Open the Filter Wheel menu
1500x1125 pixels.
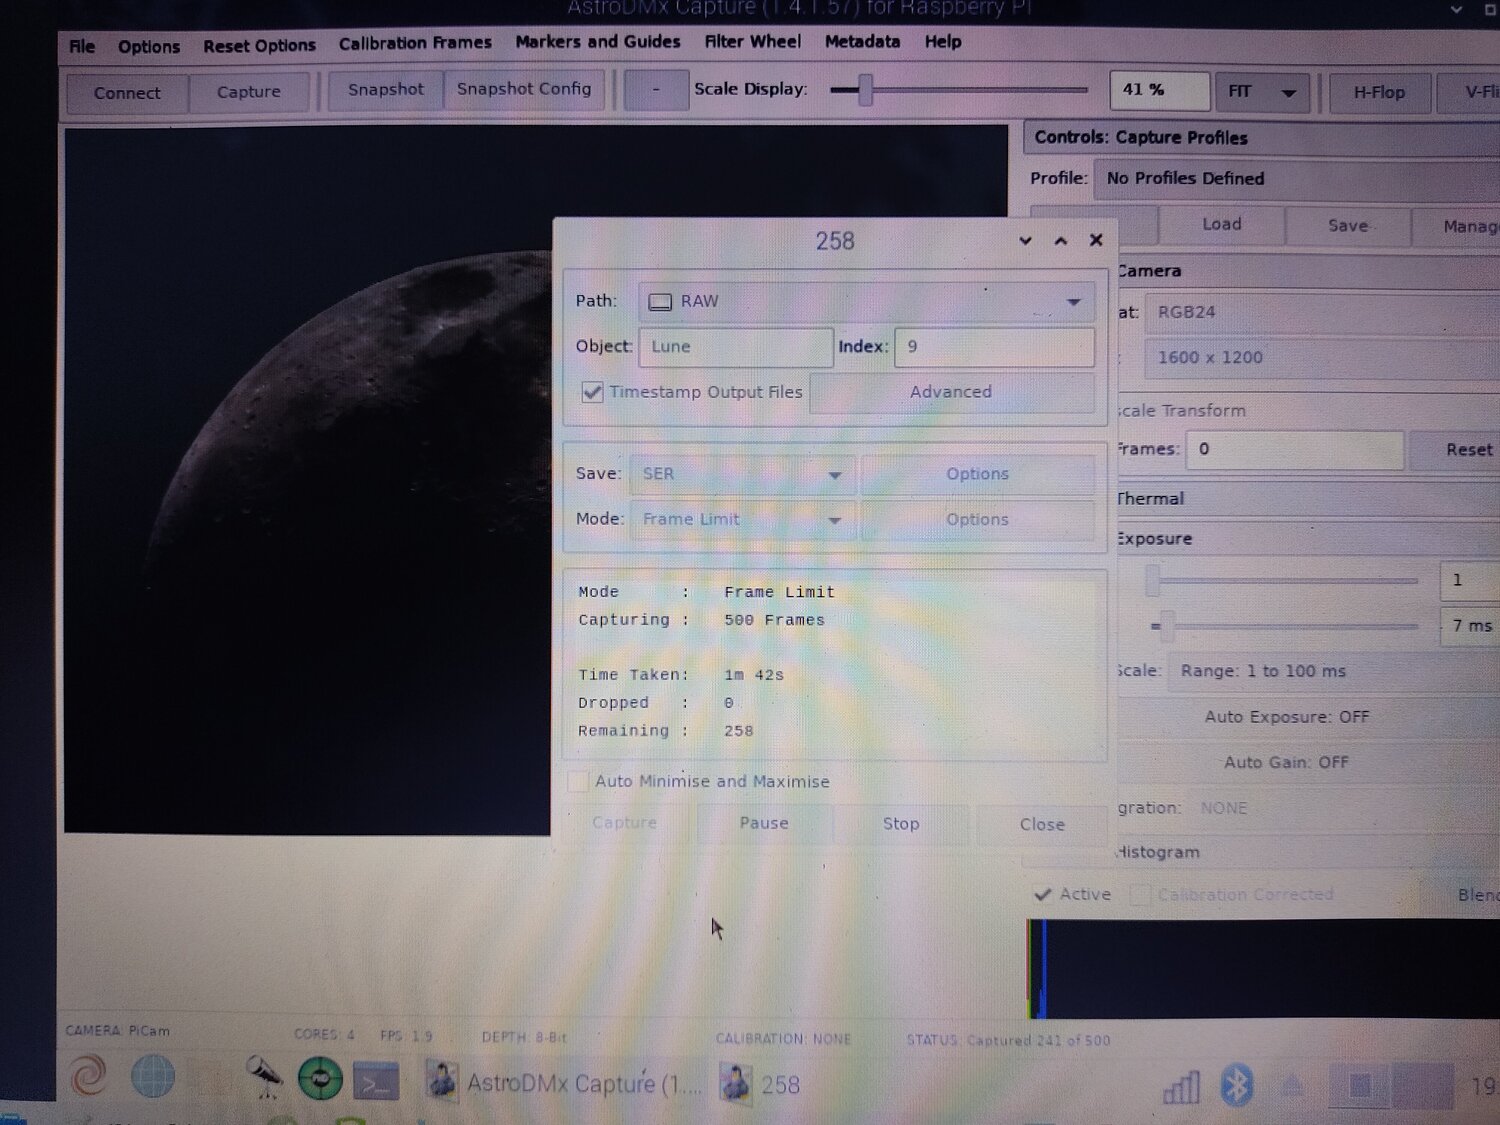pos(752,41)
